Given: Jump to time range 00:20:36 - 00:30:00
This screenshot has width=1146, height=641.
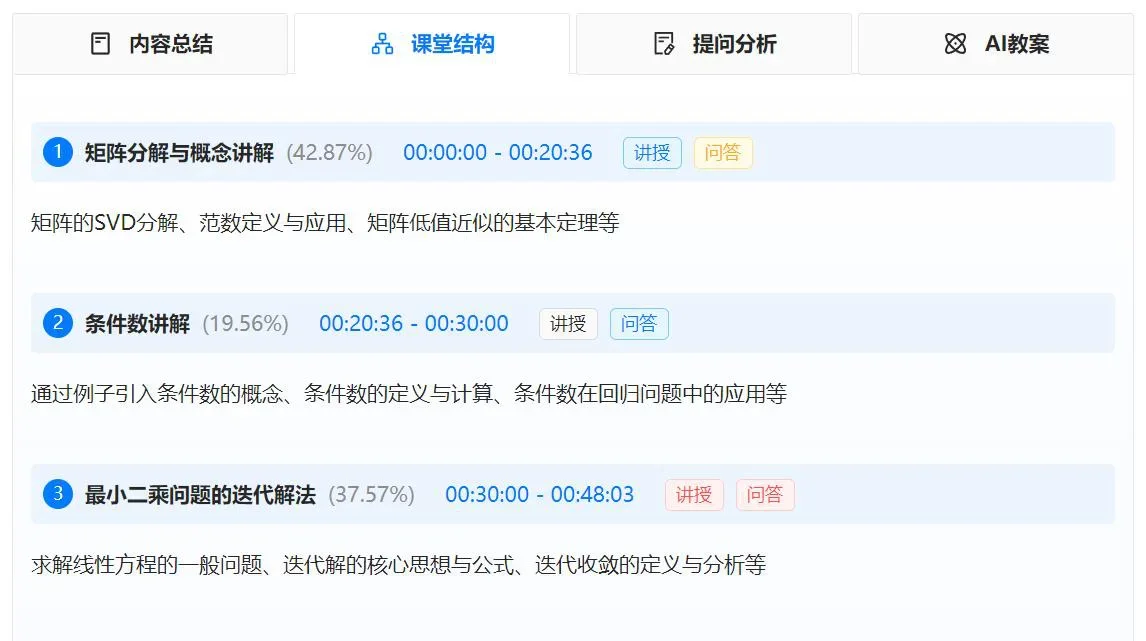Looking at the screenshot, I should click(414, 324).
